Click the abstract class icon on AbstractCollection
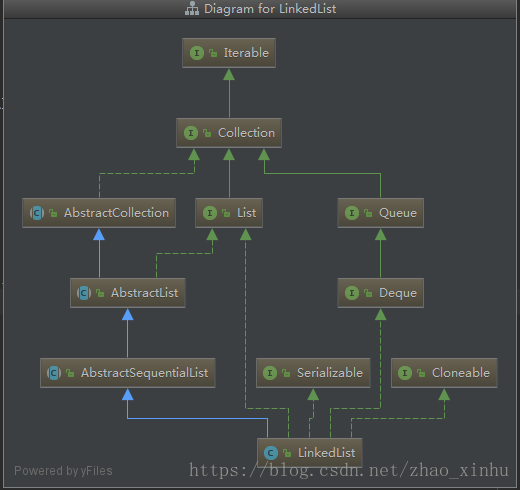 click(37, 213)
